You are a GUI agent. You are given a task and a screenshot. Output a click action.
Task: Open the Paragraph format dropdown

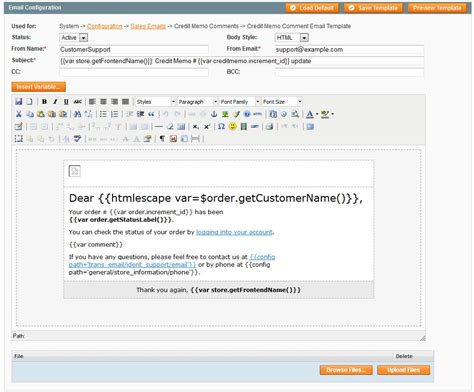197,102
